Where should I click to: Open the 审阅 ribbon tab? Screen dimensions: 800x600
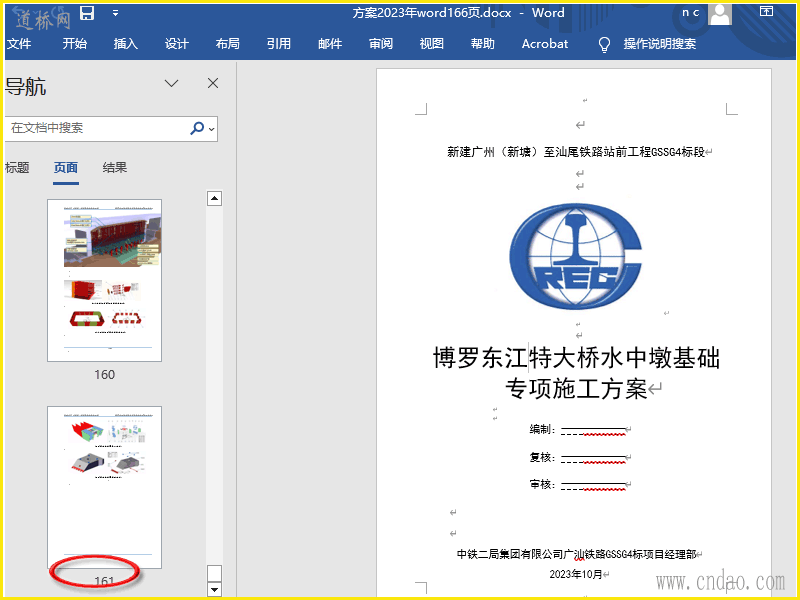[x=381, y=44]
